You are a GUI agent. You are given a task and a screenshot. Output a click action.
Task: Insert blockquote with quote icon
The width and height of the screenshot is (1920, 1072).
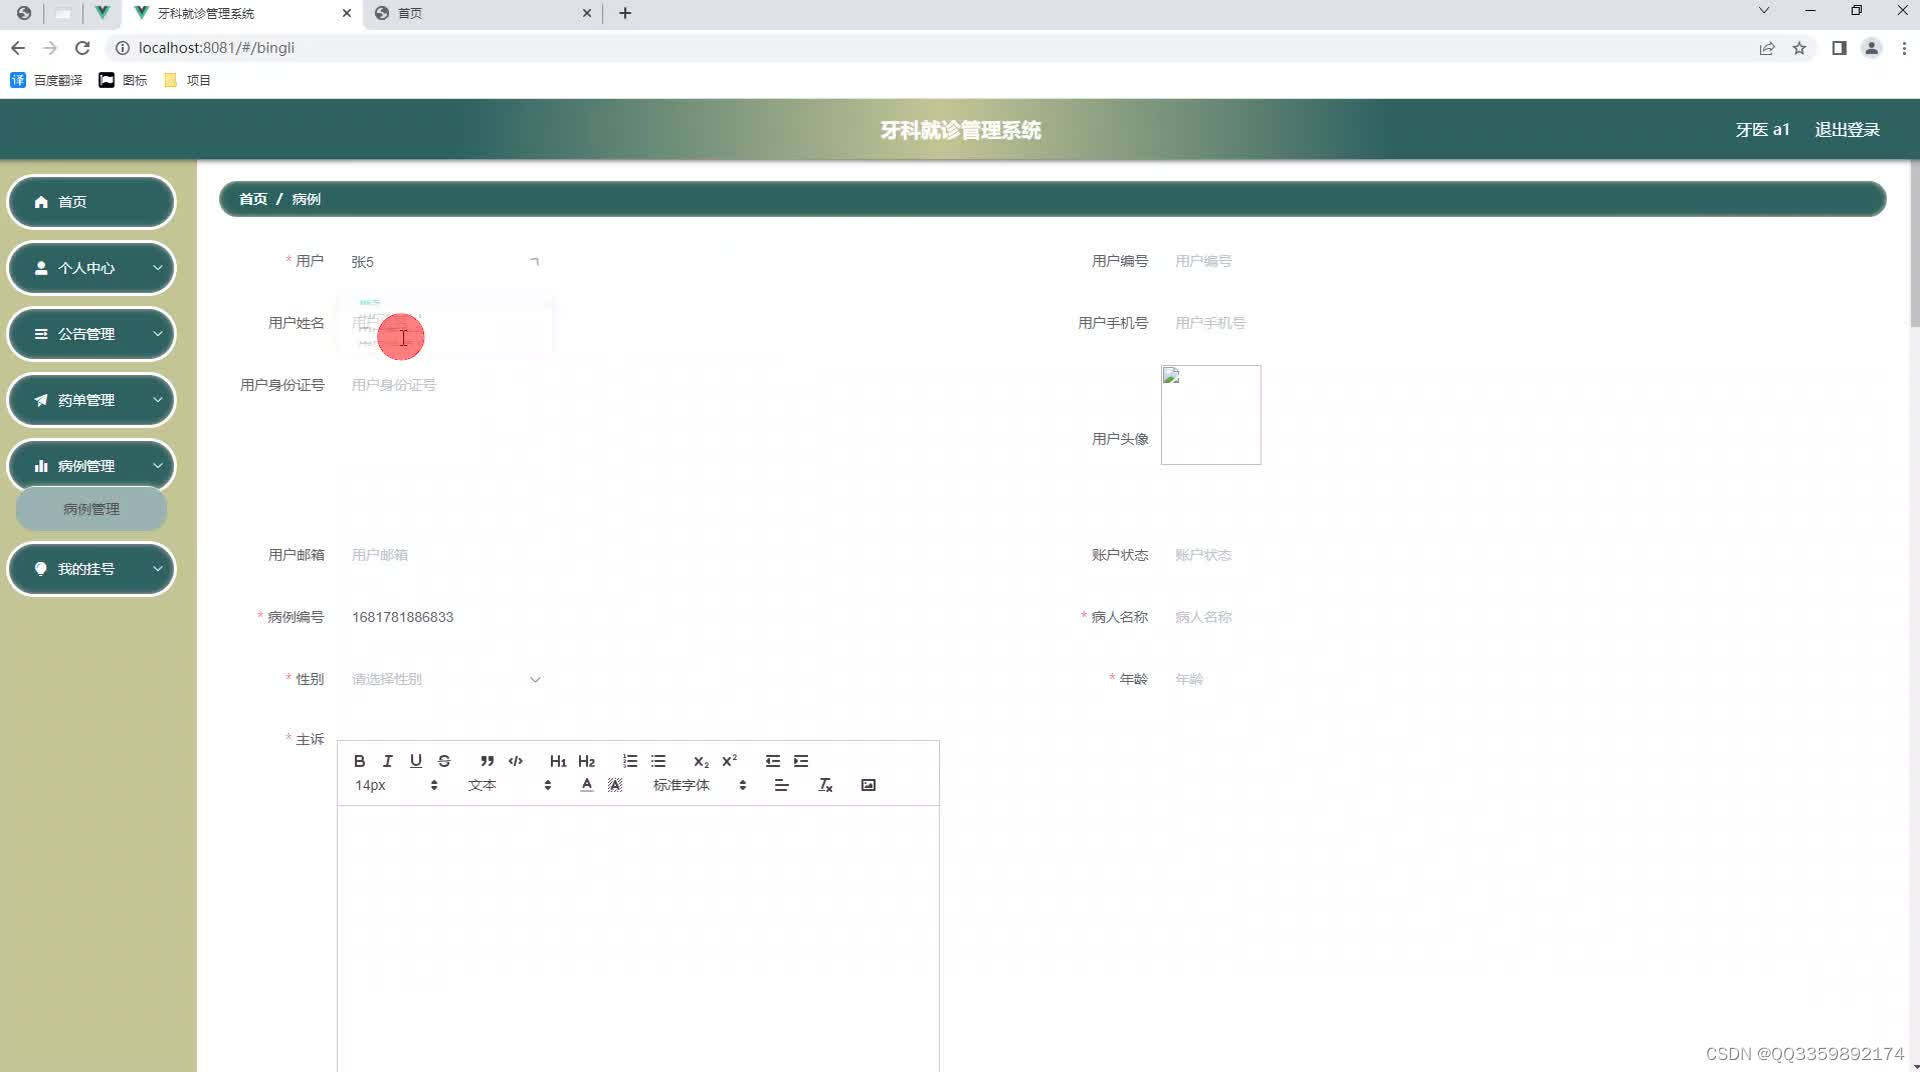click(x=487, y=761)
